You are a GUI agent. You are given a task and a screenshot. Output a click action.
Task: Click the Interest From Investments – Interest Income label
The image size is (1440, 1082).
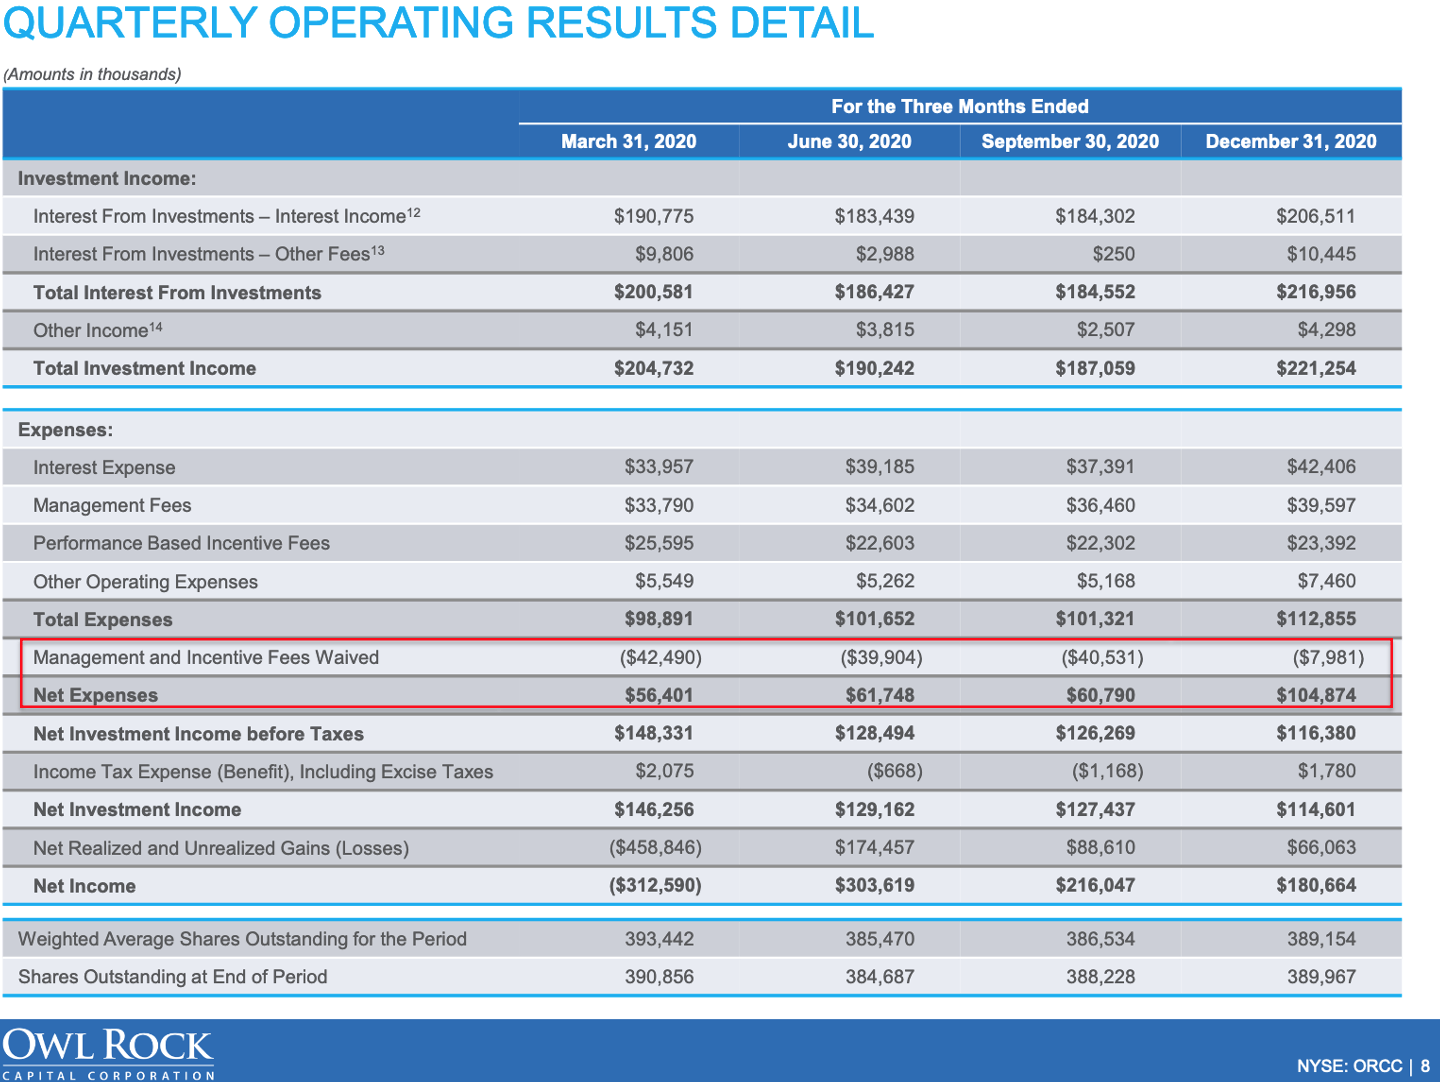(x=226, y=216)
